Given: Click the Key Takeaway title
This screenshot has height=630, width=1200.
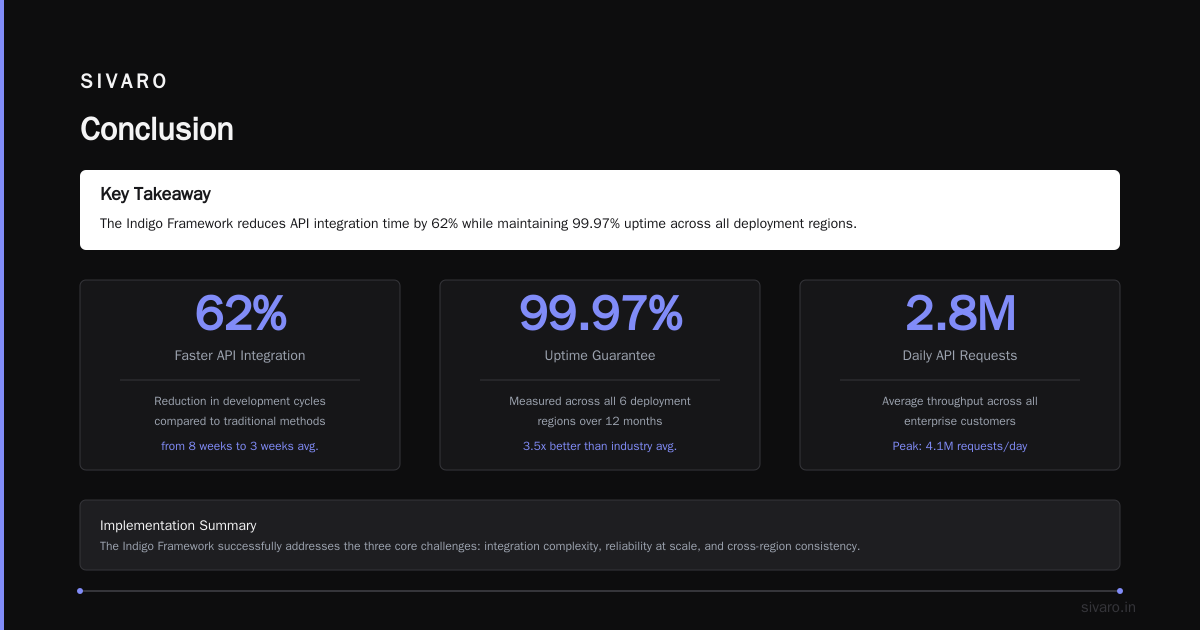Looking at the screenshot, I should [155, 194].
